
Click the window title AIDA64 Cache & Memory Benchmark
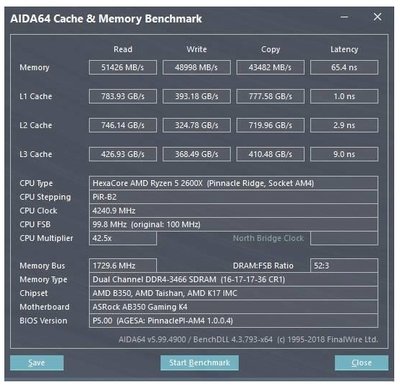point(106,19)
